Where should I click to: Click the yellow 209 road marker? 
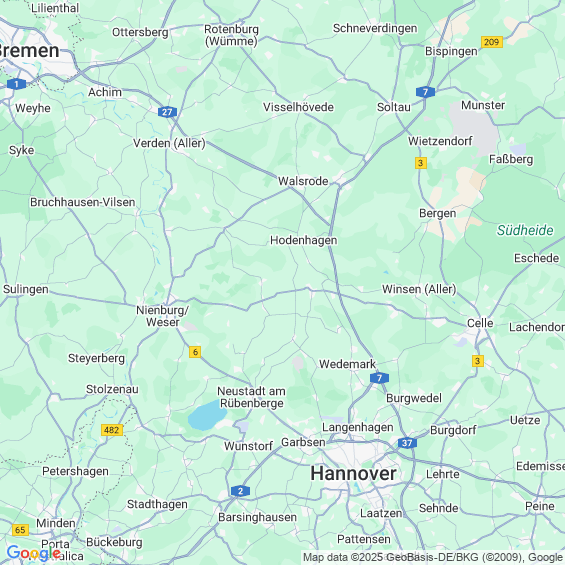[492, 42]
